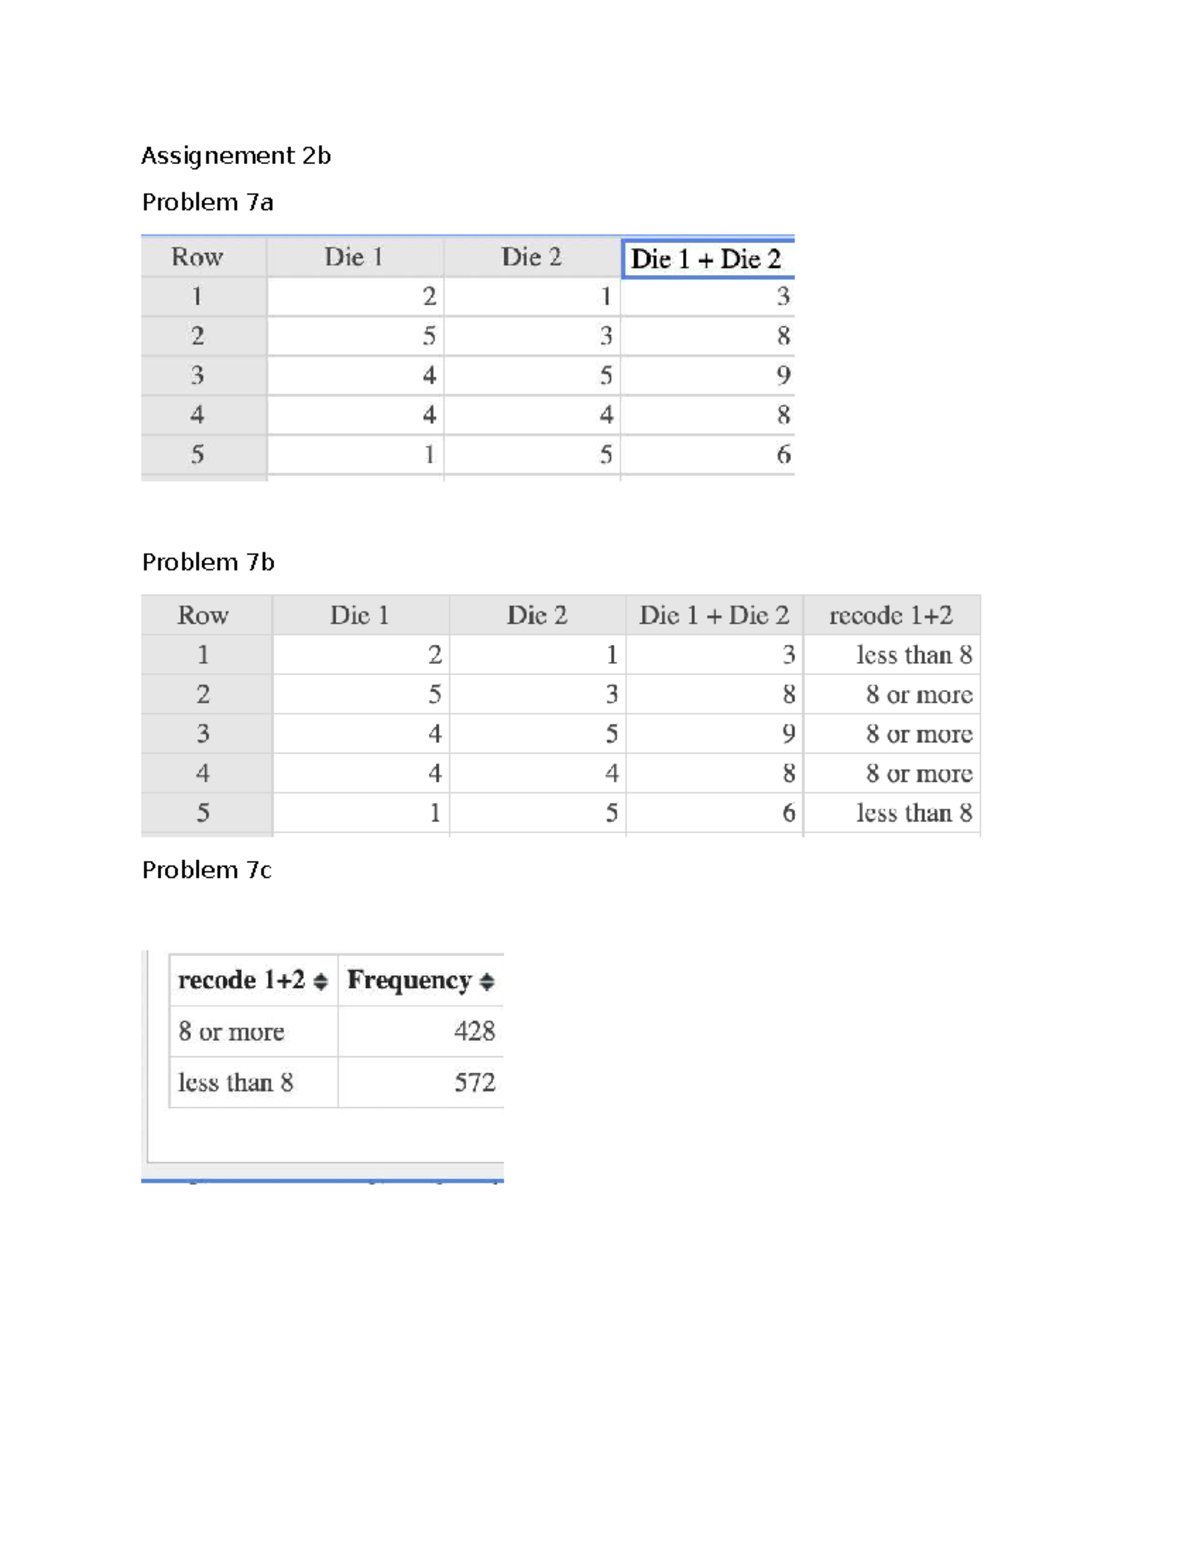Click the "Row" header cell in Problem 7a table
The width and height of the screenshot is (1200, 1553).
tap(197, 257)
